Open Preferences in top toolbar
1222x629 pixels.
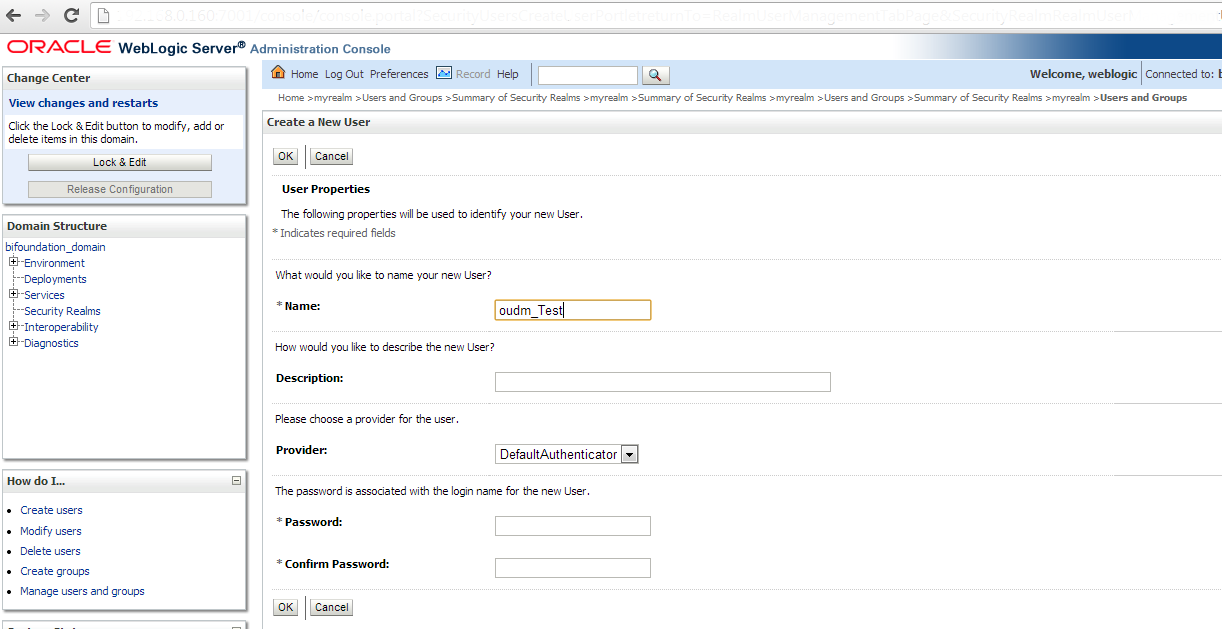[399, 74]
